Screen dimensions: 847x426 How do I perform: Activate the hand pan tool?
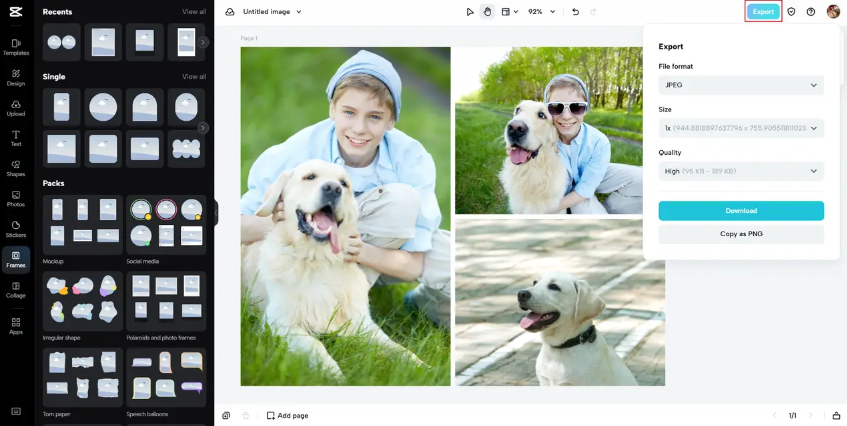tap(487, 12)
